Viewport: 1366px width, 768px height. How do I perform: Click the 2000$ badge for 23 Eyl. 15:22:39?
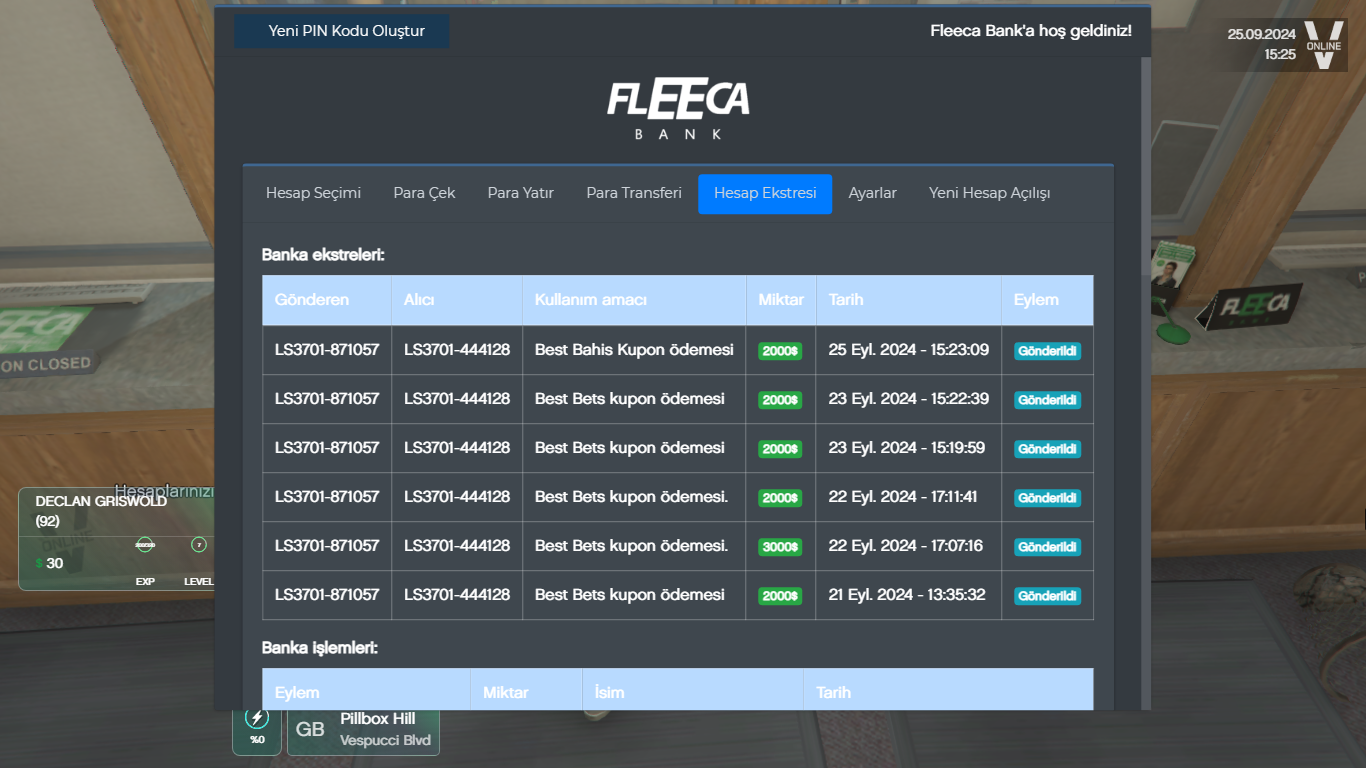pos(780,400)
